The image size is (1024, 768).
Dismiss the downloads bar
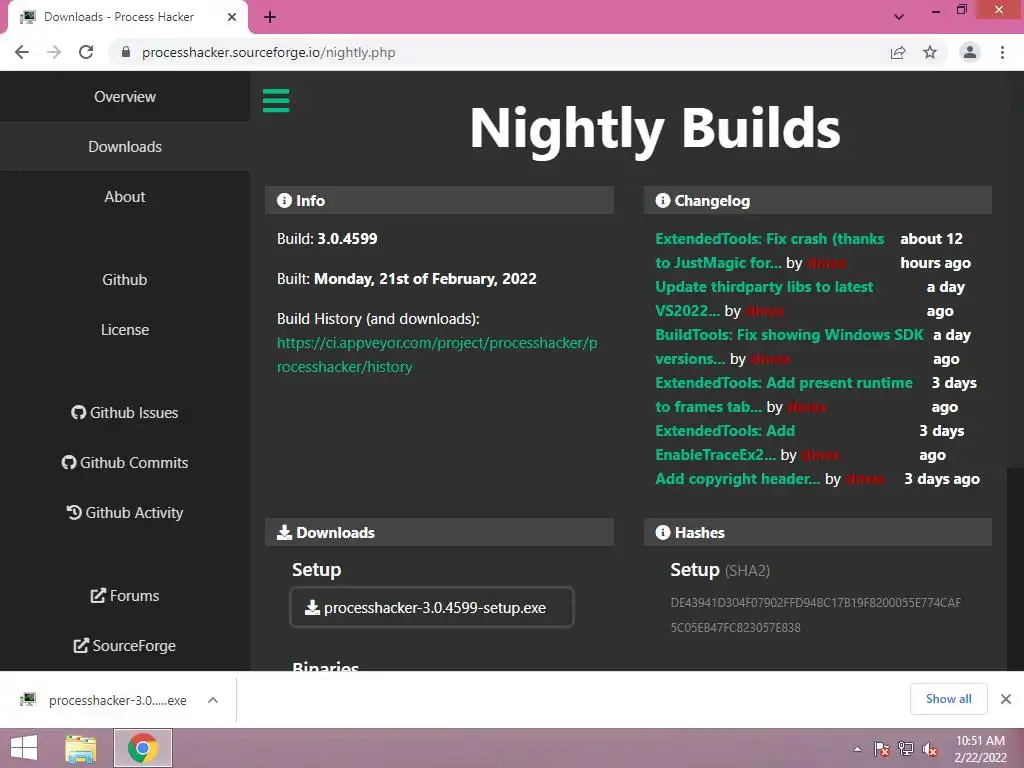point(1006,699)
